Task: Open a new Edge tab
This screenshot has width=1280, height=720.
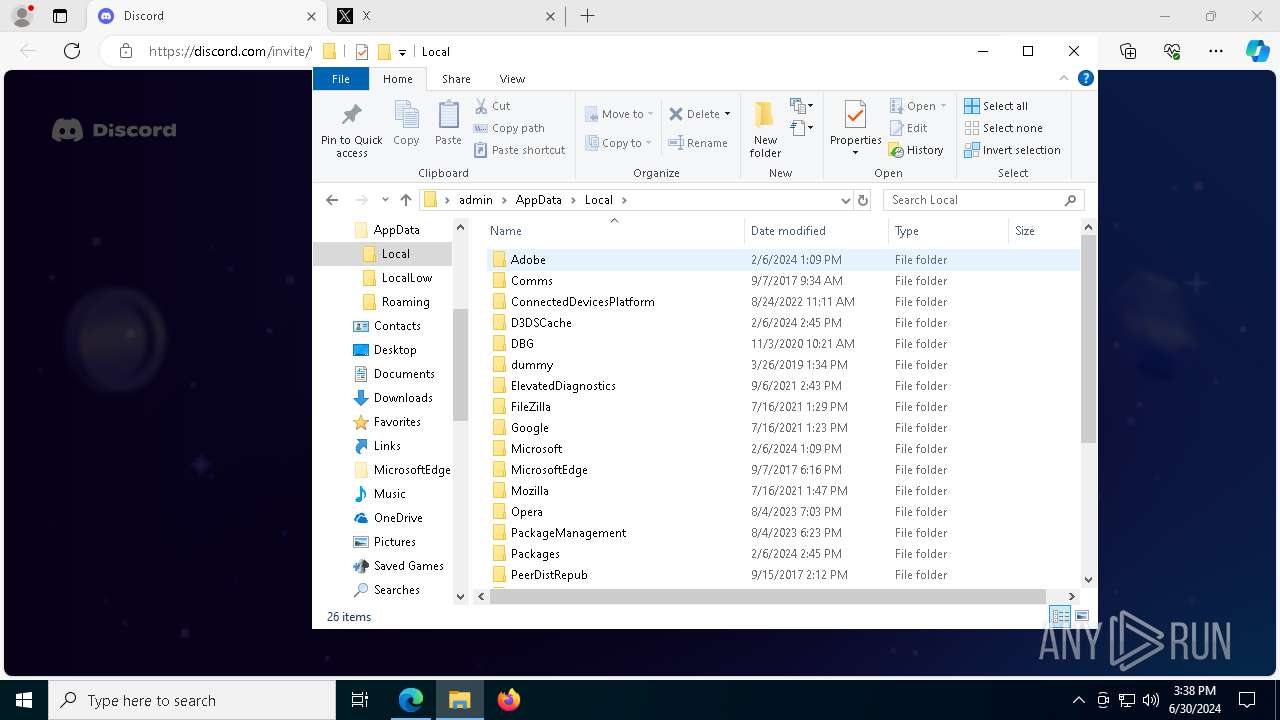Action: point(588,16)
